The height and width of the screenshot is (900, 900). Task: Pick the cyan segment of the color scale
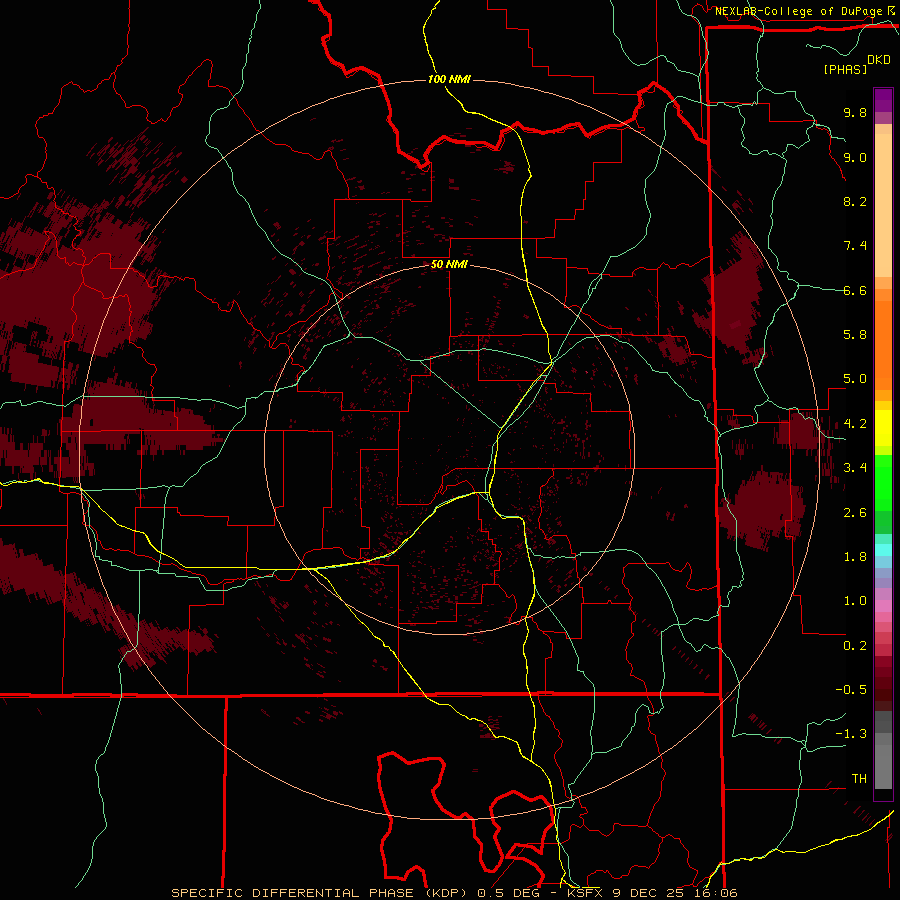tap(883, 550)
